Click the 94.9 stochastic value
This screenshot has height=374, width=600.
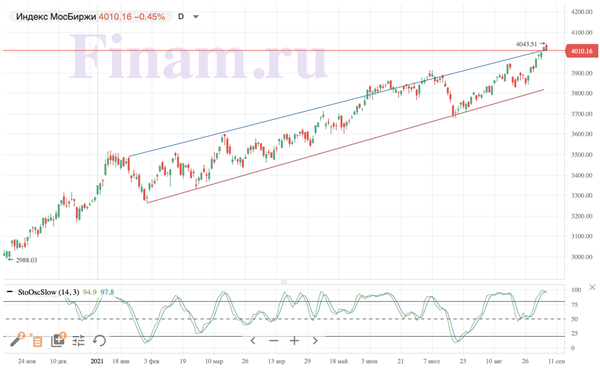pyautogui.click(x=90, y=292)
